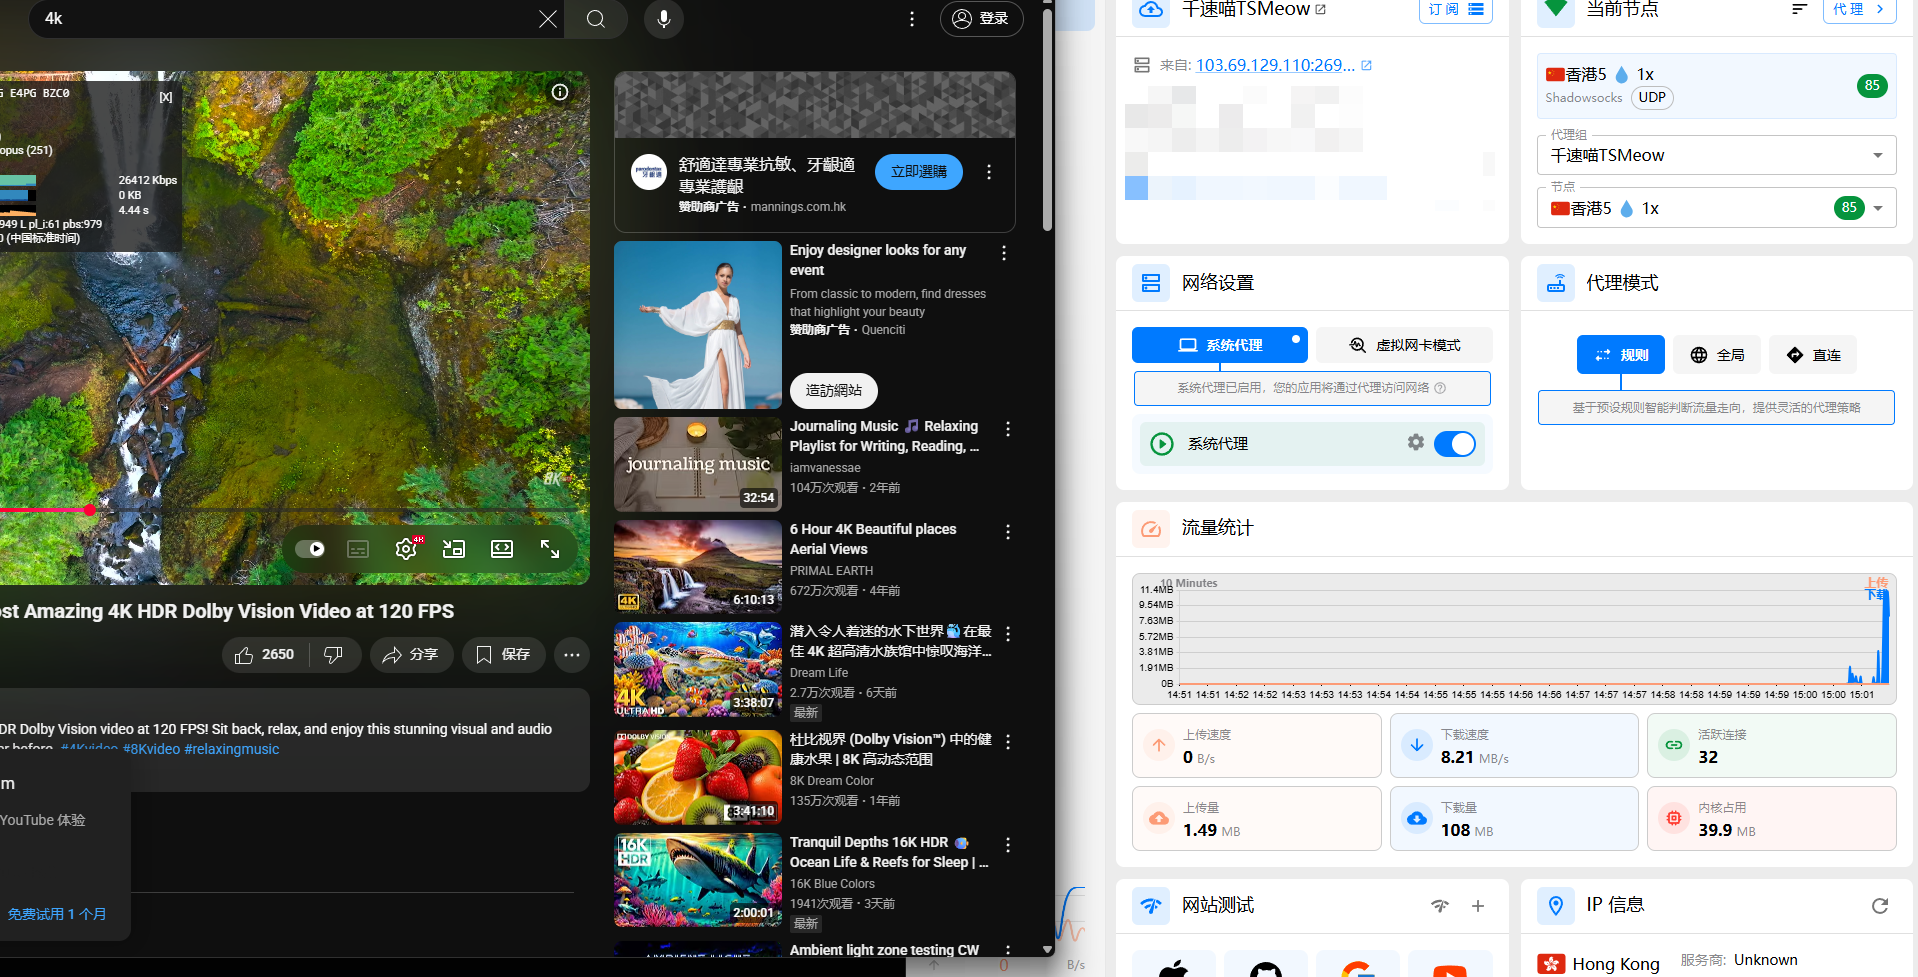Open player settings gear icon
The height and width of the screenshot is (977, 1918).
406,549
